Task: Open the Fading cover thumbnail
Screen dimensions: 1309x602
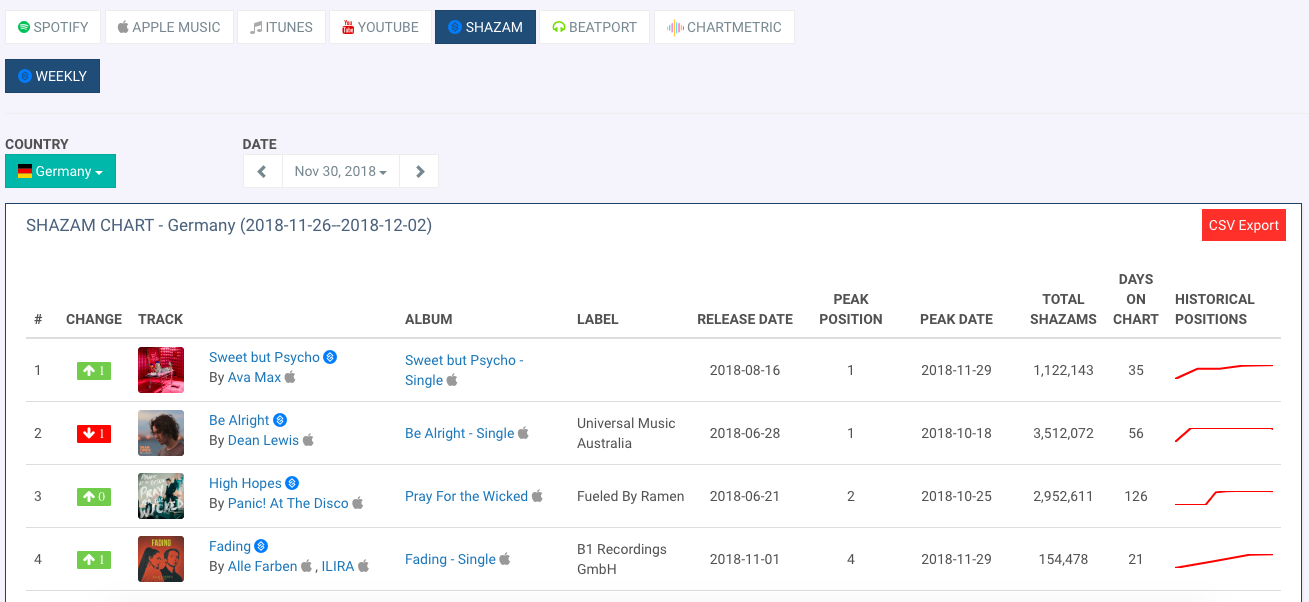Action: point(161,559)
